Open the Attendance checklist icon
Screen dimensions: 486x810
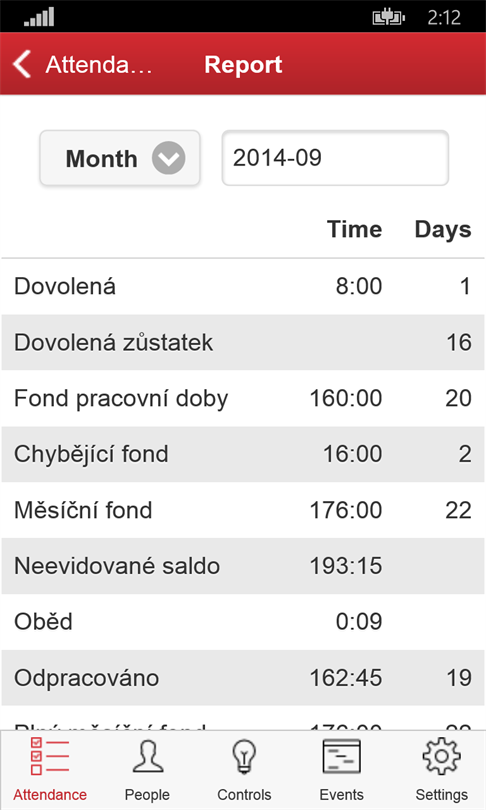coord(50,756)
